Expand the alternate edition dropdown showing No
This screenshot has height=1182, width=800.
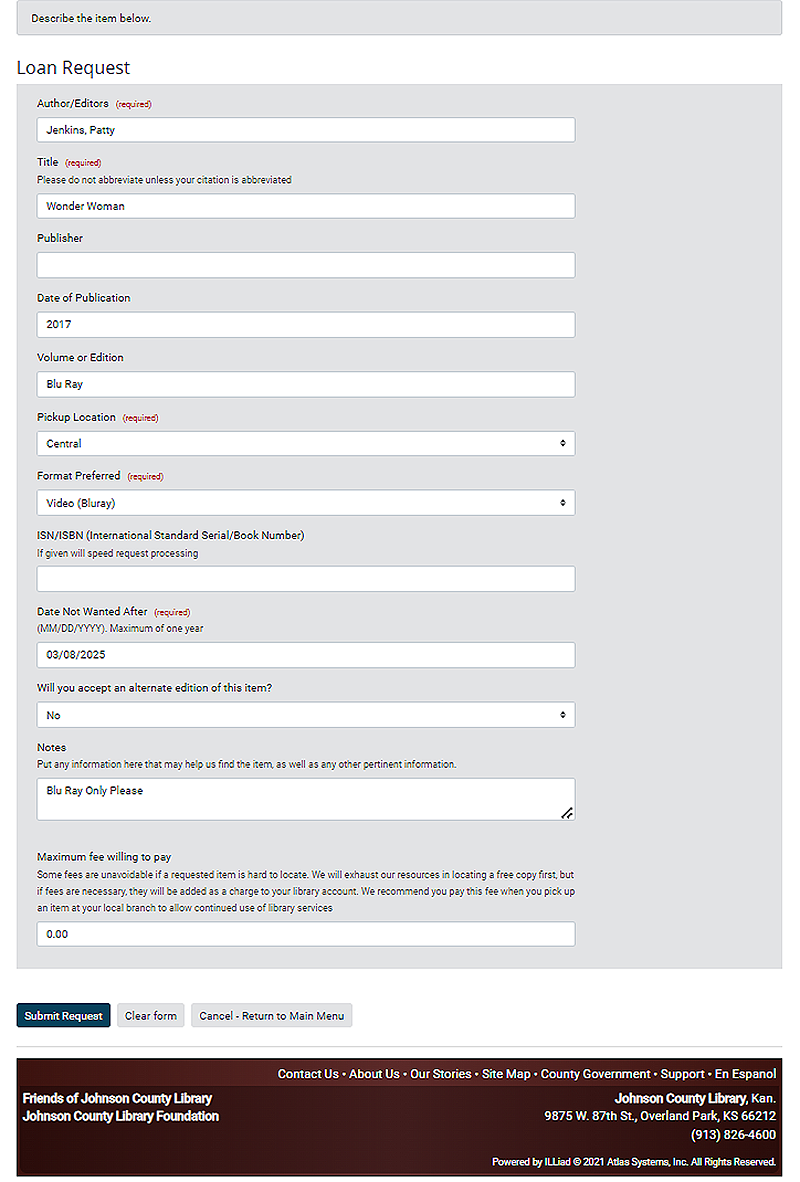(x=305, y=715)
